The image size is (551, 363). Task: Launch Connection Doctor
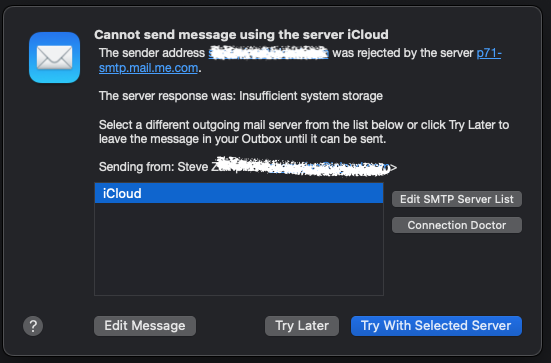[x=456, y=225]
